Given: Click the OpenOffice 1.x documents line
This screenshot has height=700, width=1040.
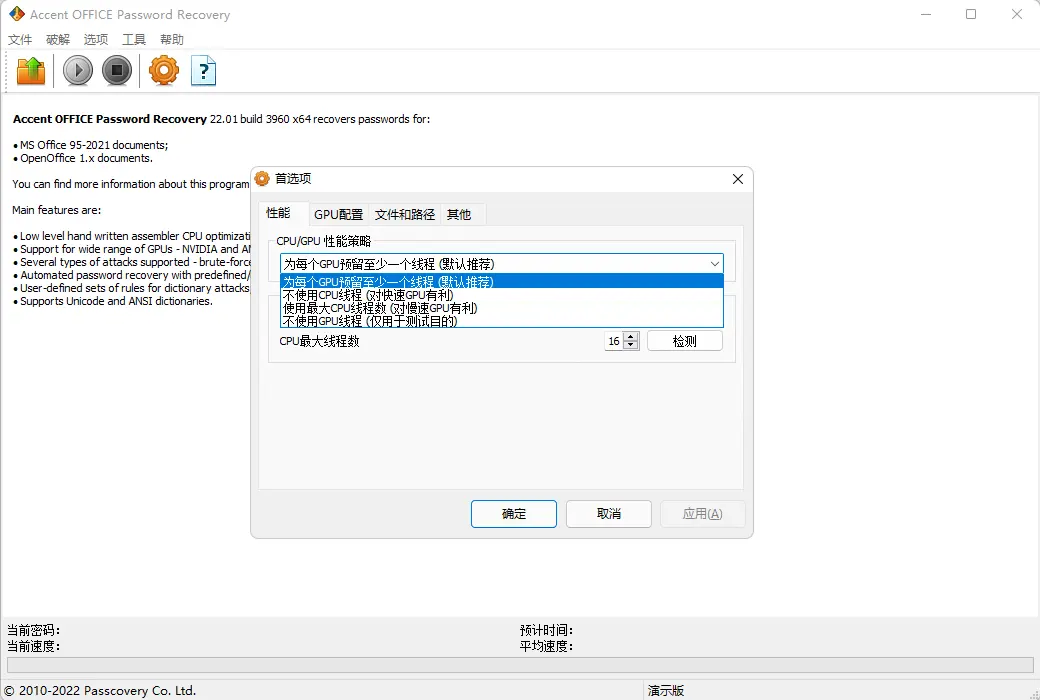Looking at the screenshot, I should point(83,158).
